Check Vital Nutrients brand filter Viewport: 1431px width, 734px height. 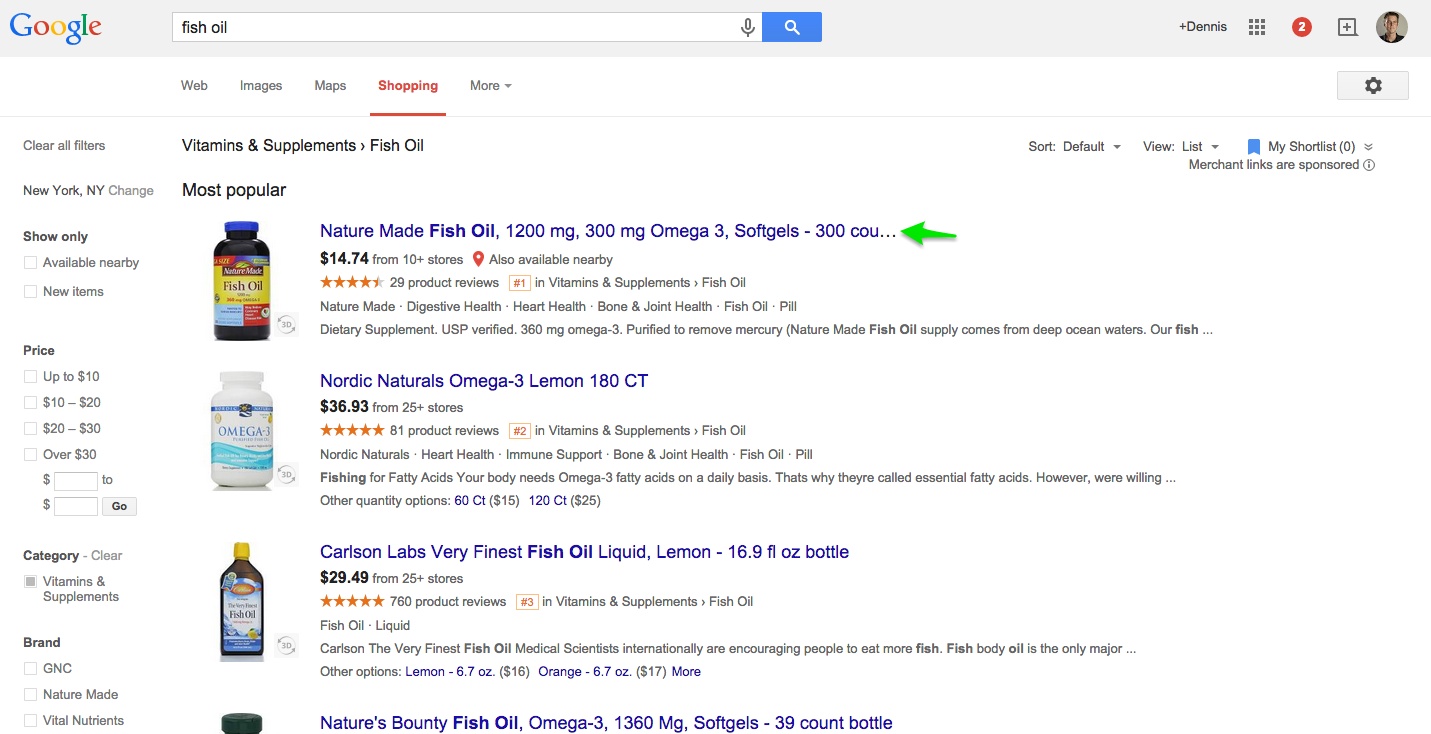pos(31,721)
